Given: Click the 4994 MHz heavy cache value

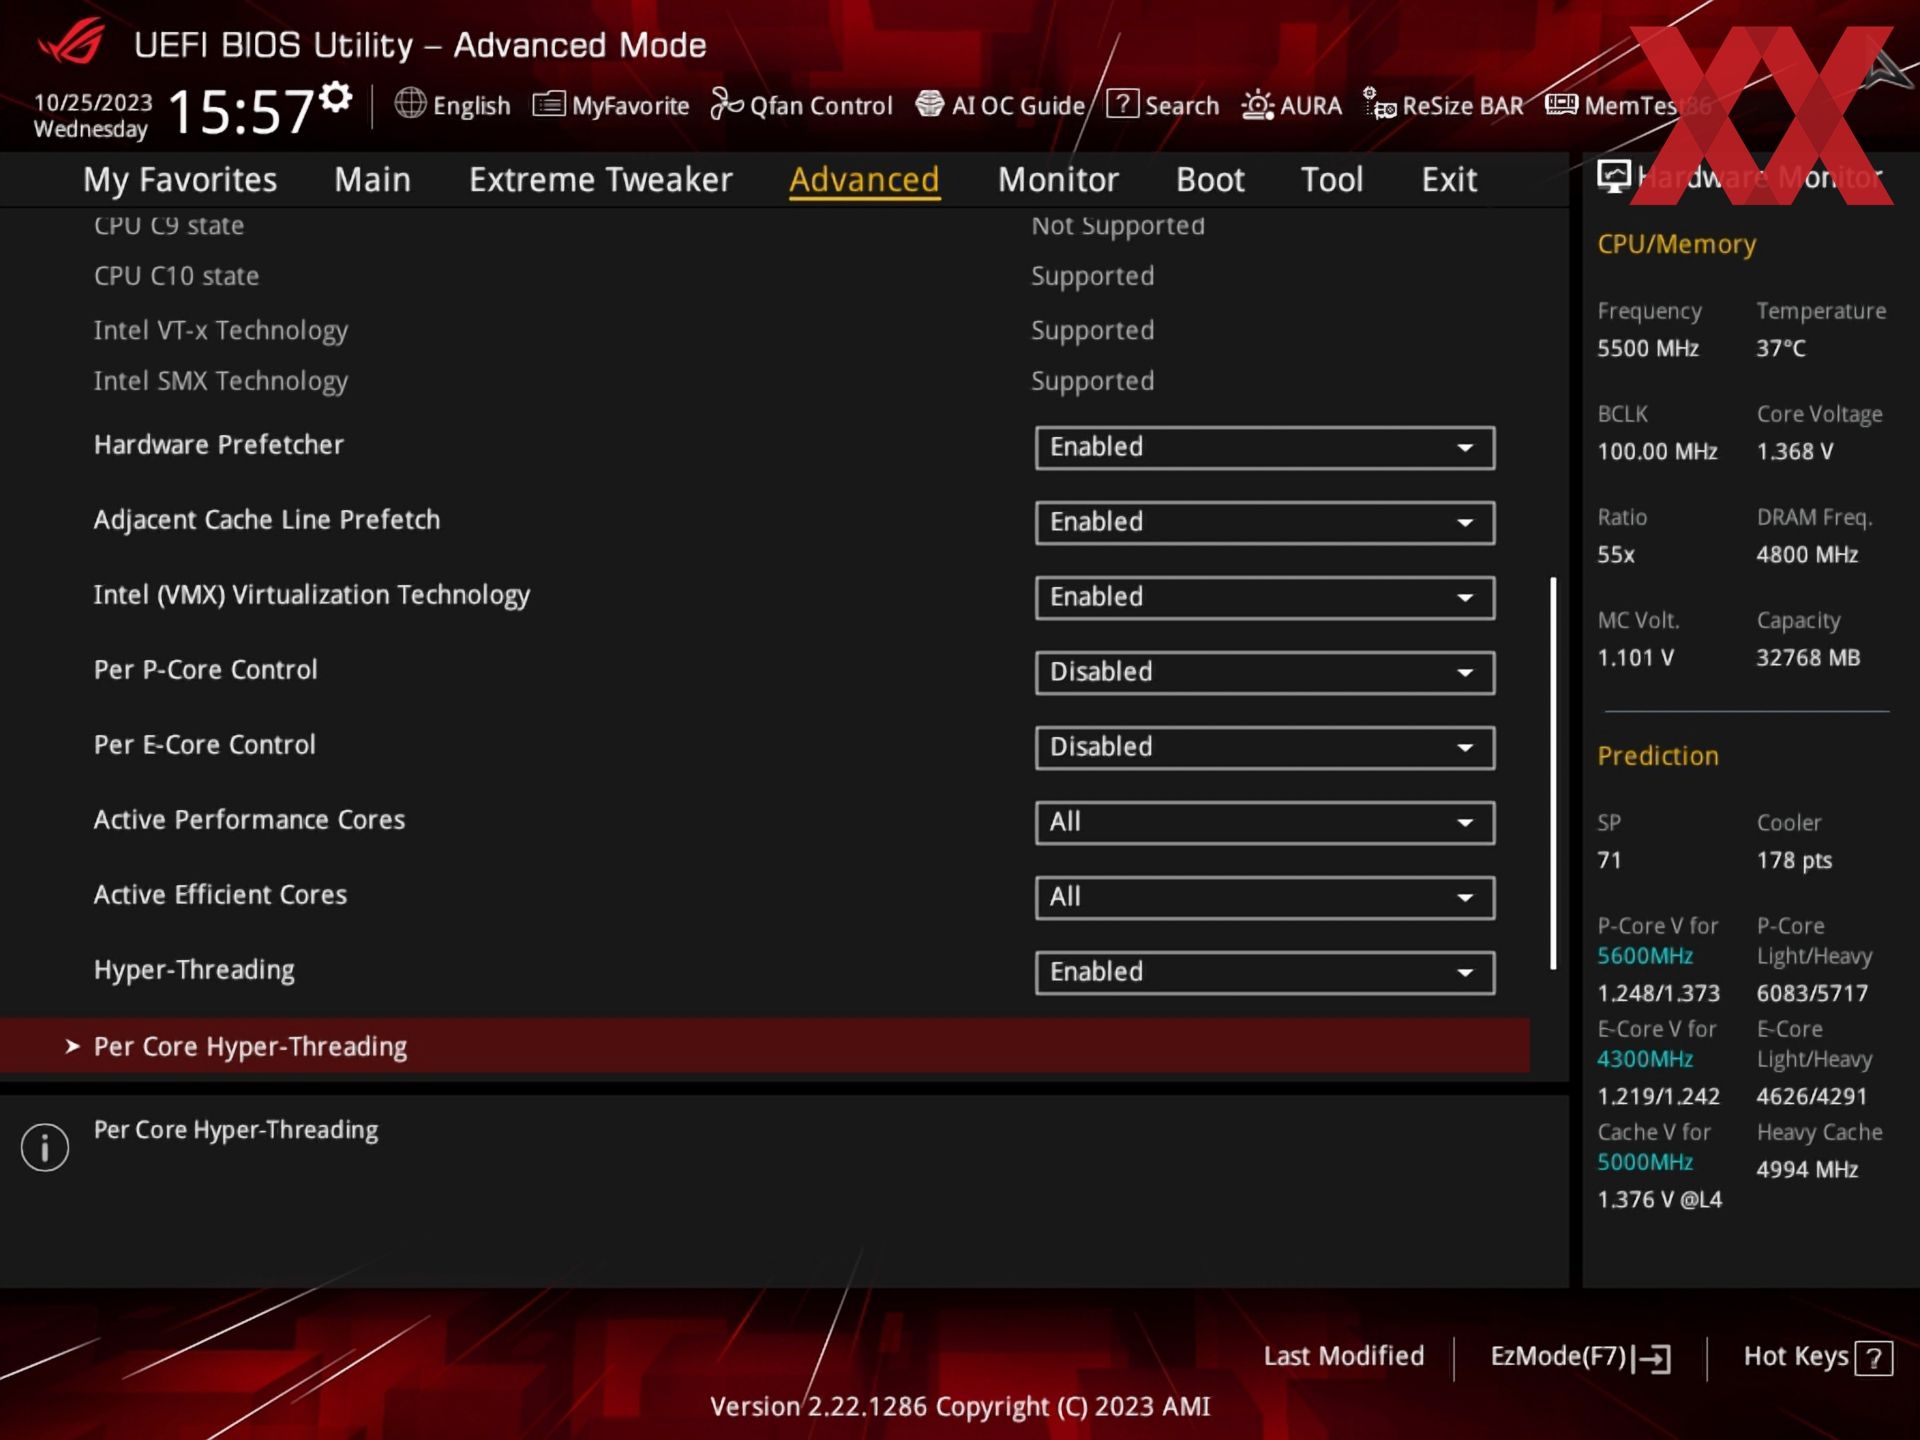Looking at the screenshot, I should coord(1807,1170).
